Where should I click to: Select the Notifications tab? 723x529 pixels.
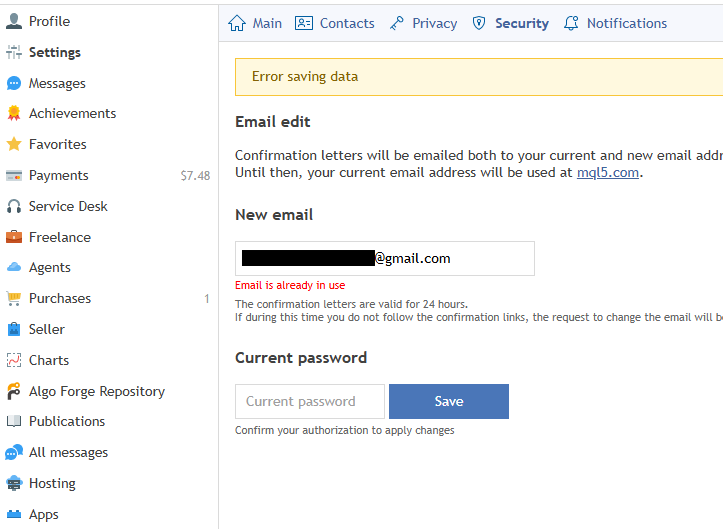point(615,23)
